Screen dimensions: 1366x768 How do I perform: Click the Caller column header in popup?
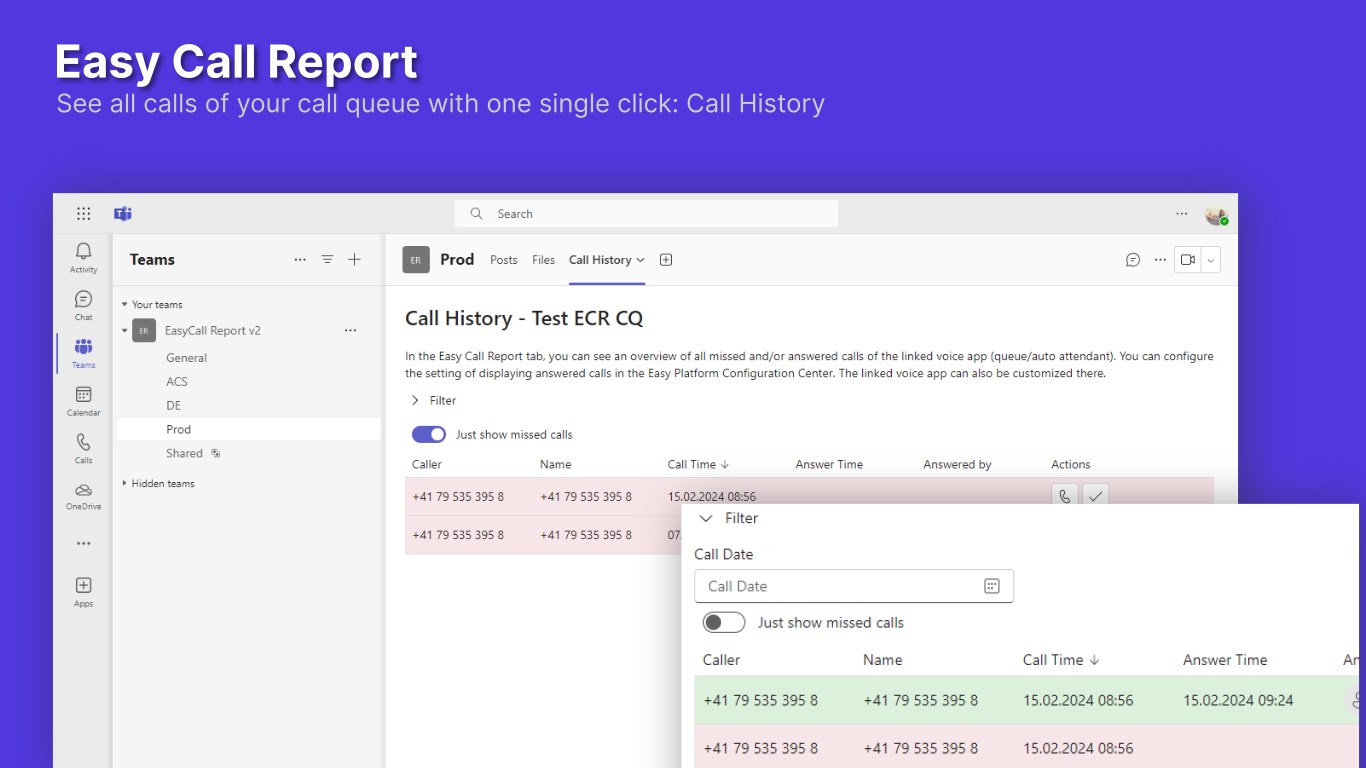[722, 660]
